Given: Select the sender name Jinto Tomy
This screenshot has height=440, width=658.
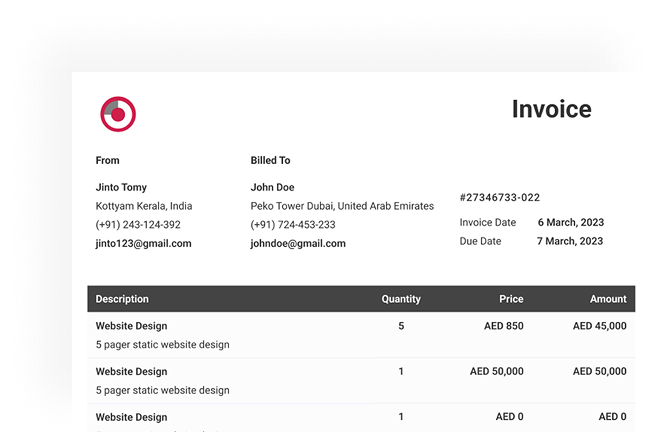Looking at the screenshot, I should click(121, 187).
